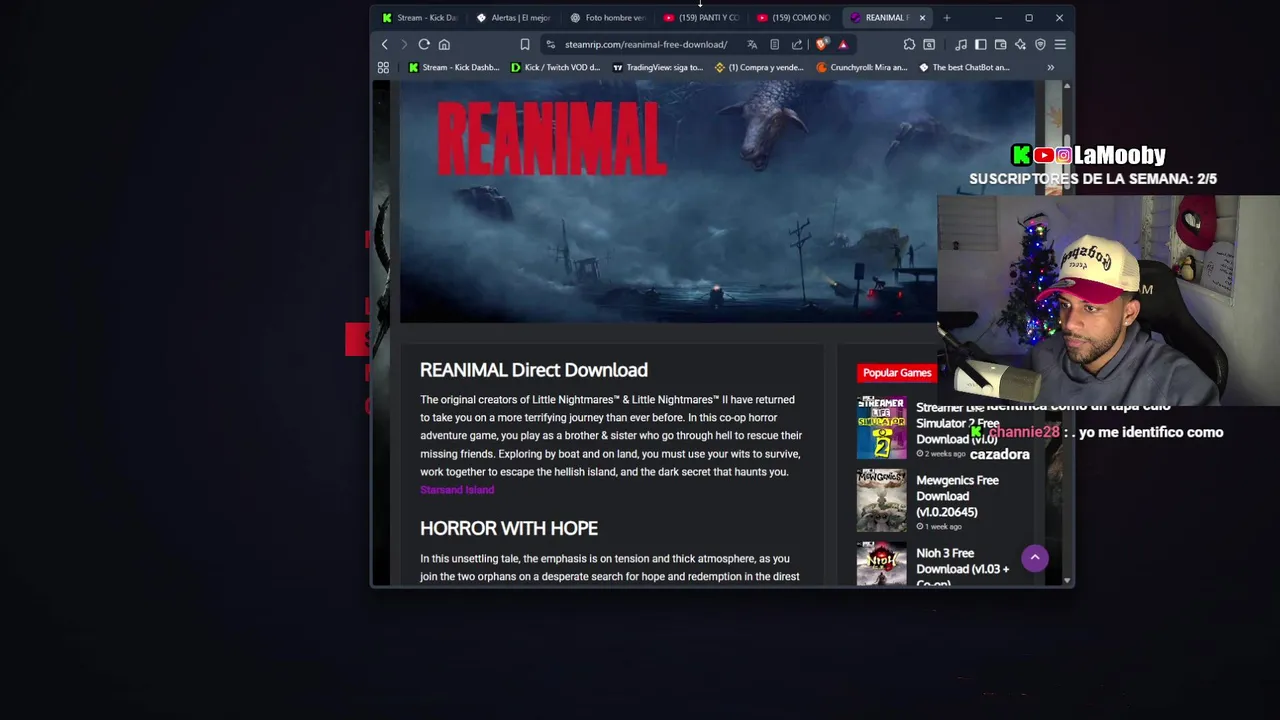Click the share page icon
Screen dimensions: 1280x720
(797, 44)
